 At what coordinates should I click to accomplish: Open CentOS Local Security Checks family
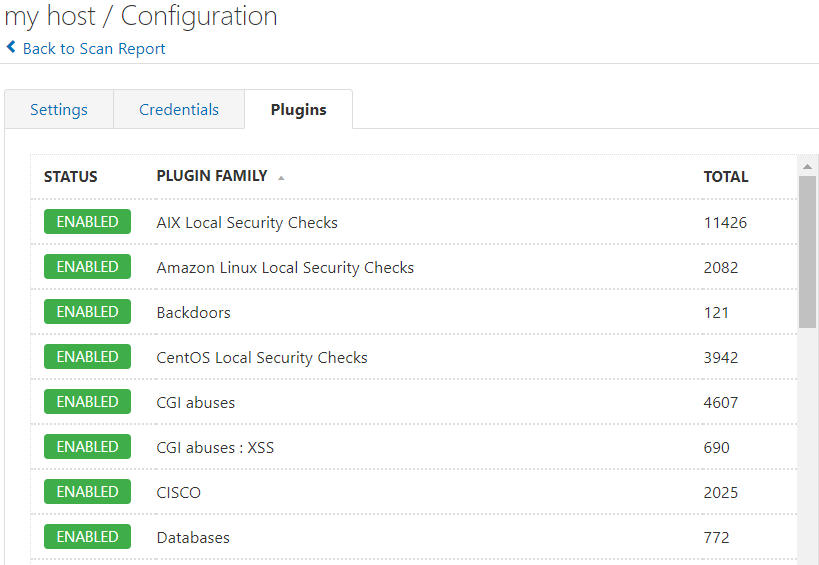click(262, 358)
